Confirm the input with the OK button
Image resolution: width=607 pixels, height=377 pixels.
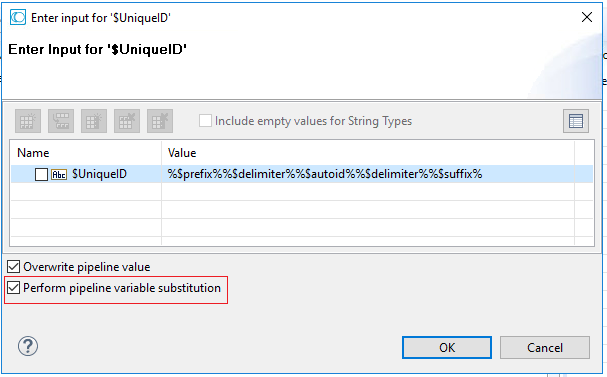pyautogui.click(x=447, y=348)
